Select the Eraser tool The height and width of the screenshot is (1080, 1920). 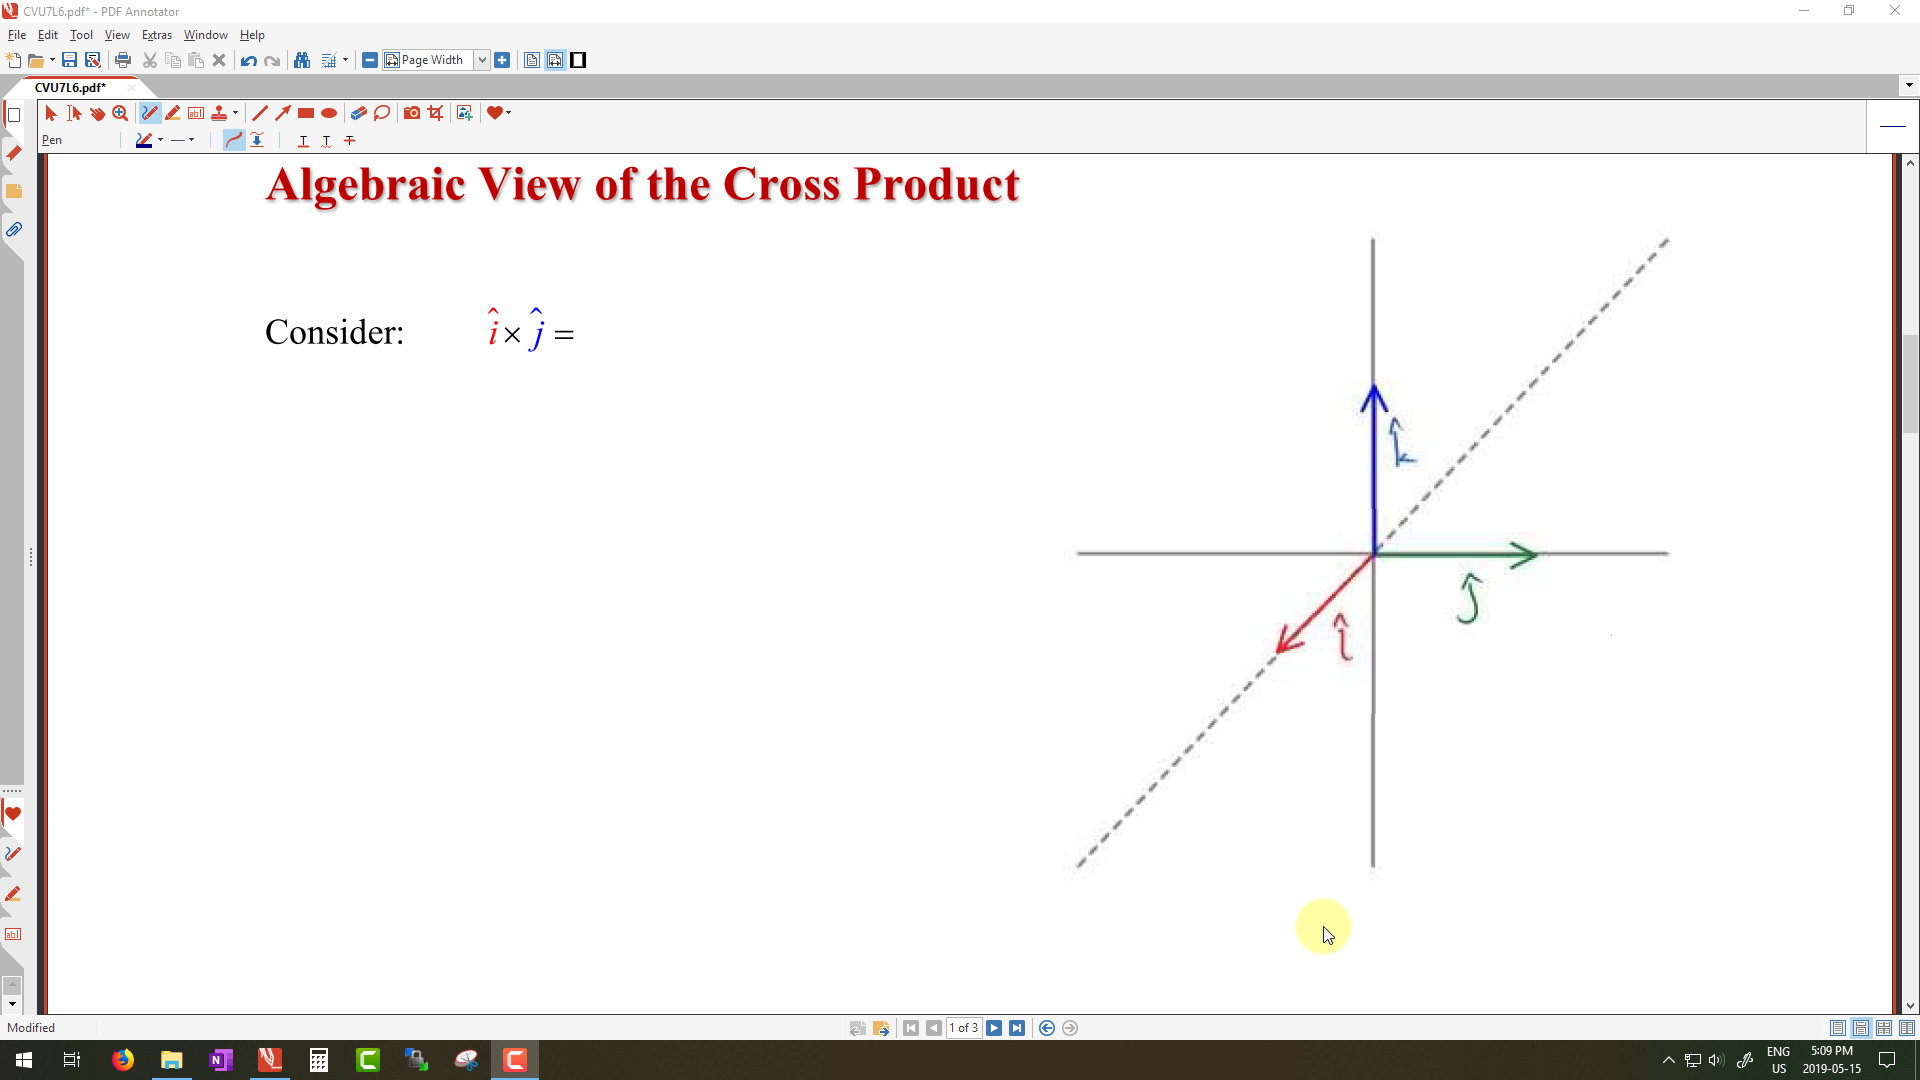pos(358,113)
